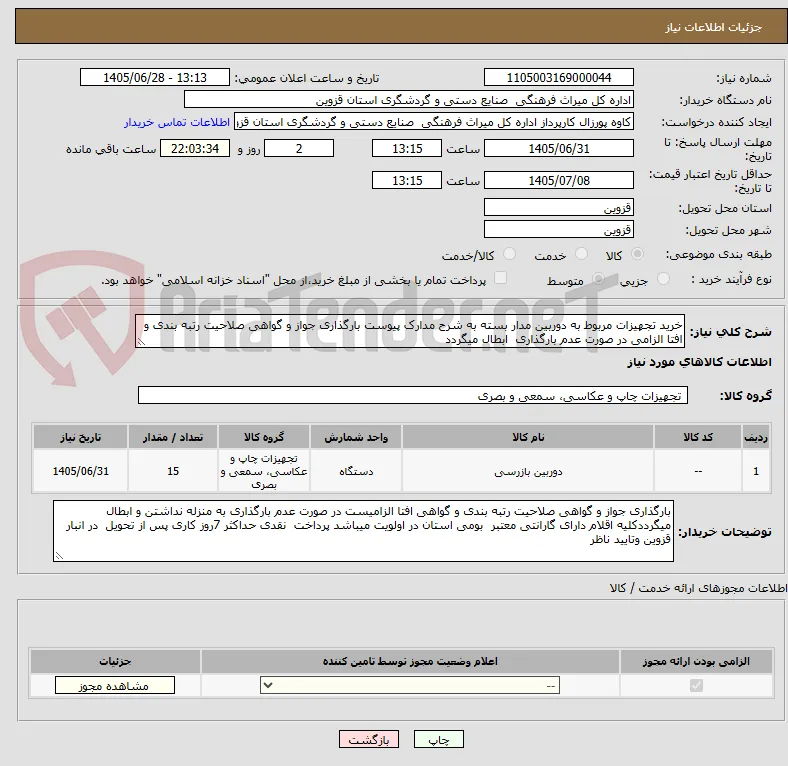The image size is (788, 766).
Task: Click نام کالا column header
Action: tap(528, 437)
